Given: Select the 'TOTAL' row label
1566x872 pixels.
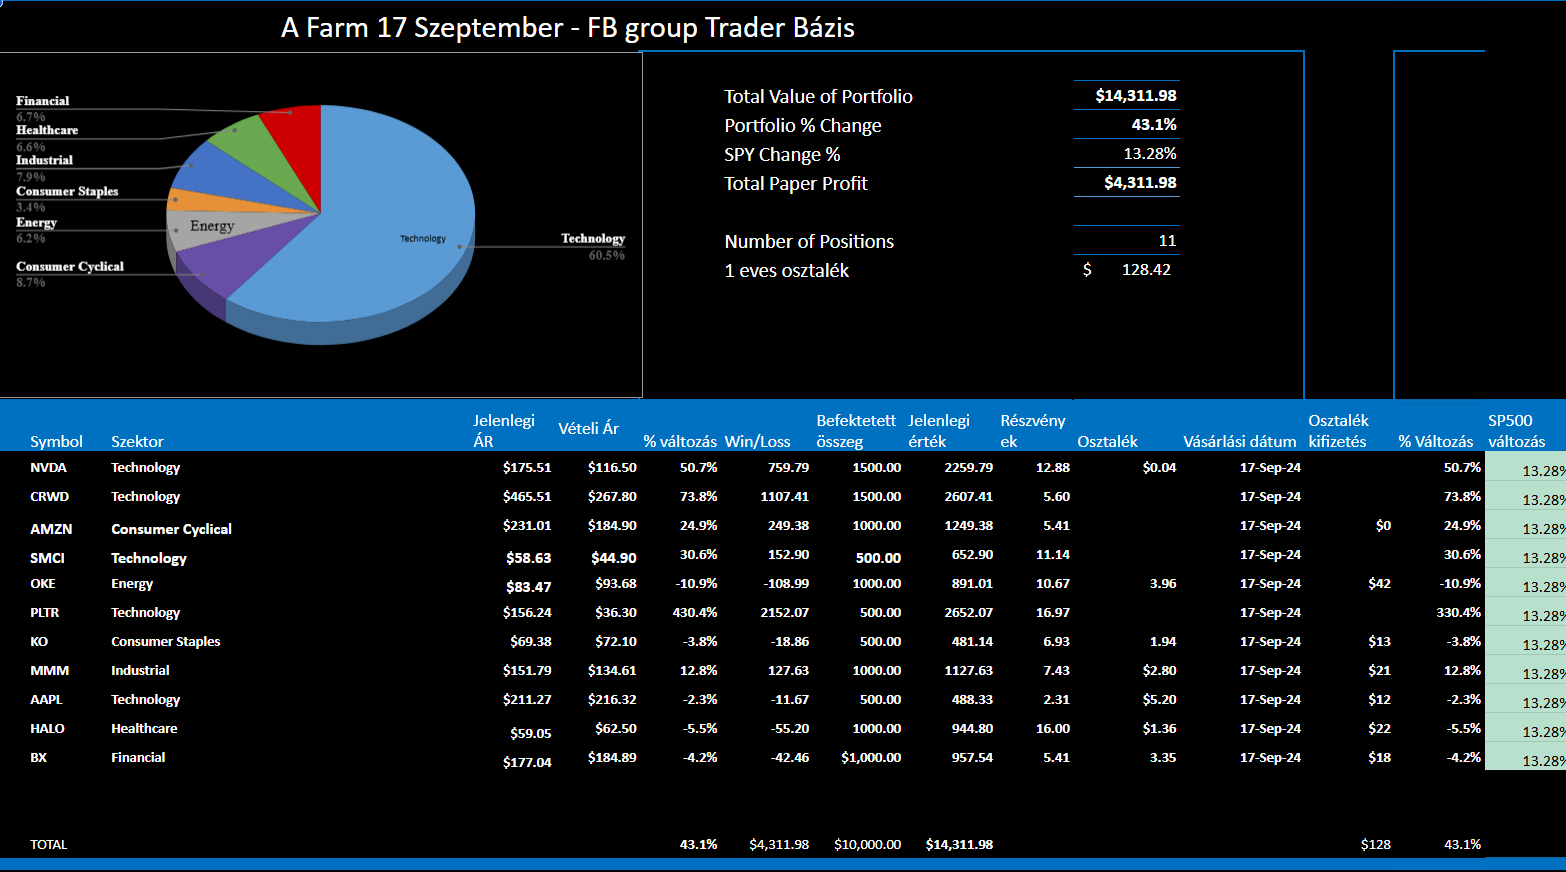Looking at the screenshot, I should [48, 845].
